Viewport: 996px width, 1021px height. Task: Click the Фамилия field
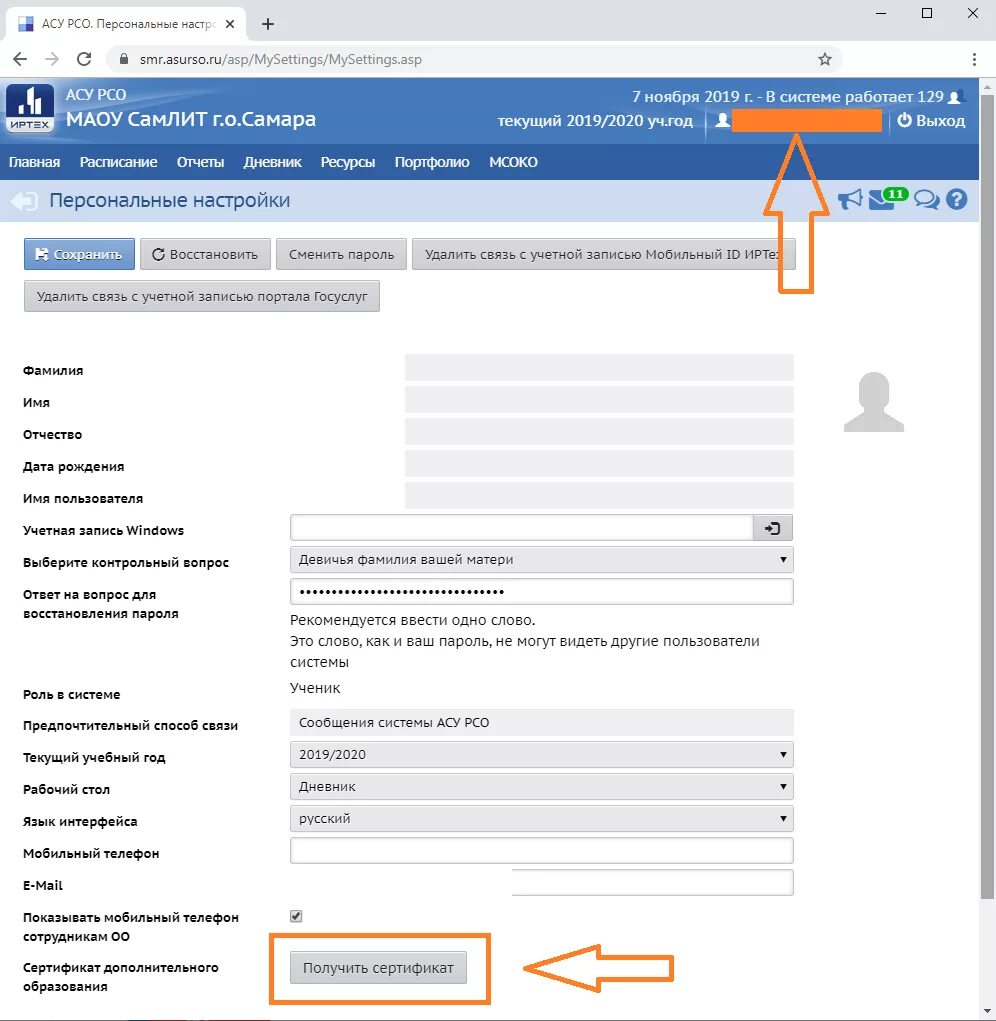click(x=599, y=368)
